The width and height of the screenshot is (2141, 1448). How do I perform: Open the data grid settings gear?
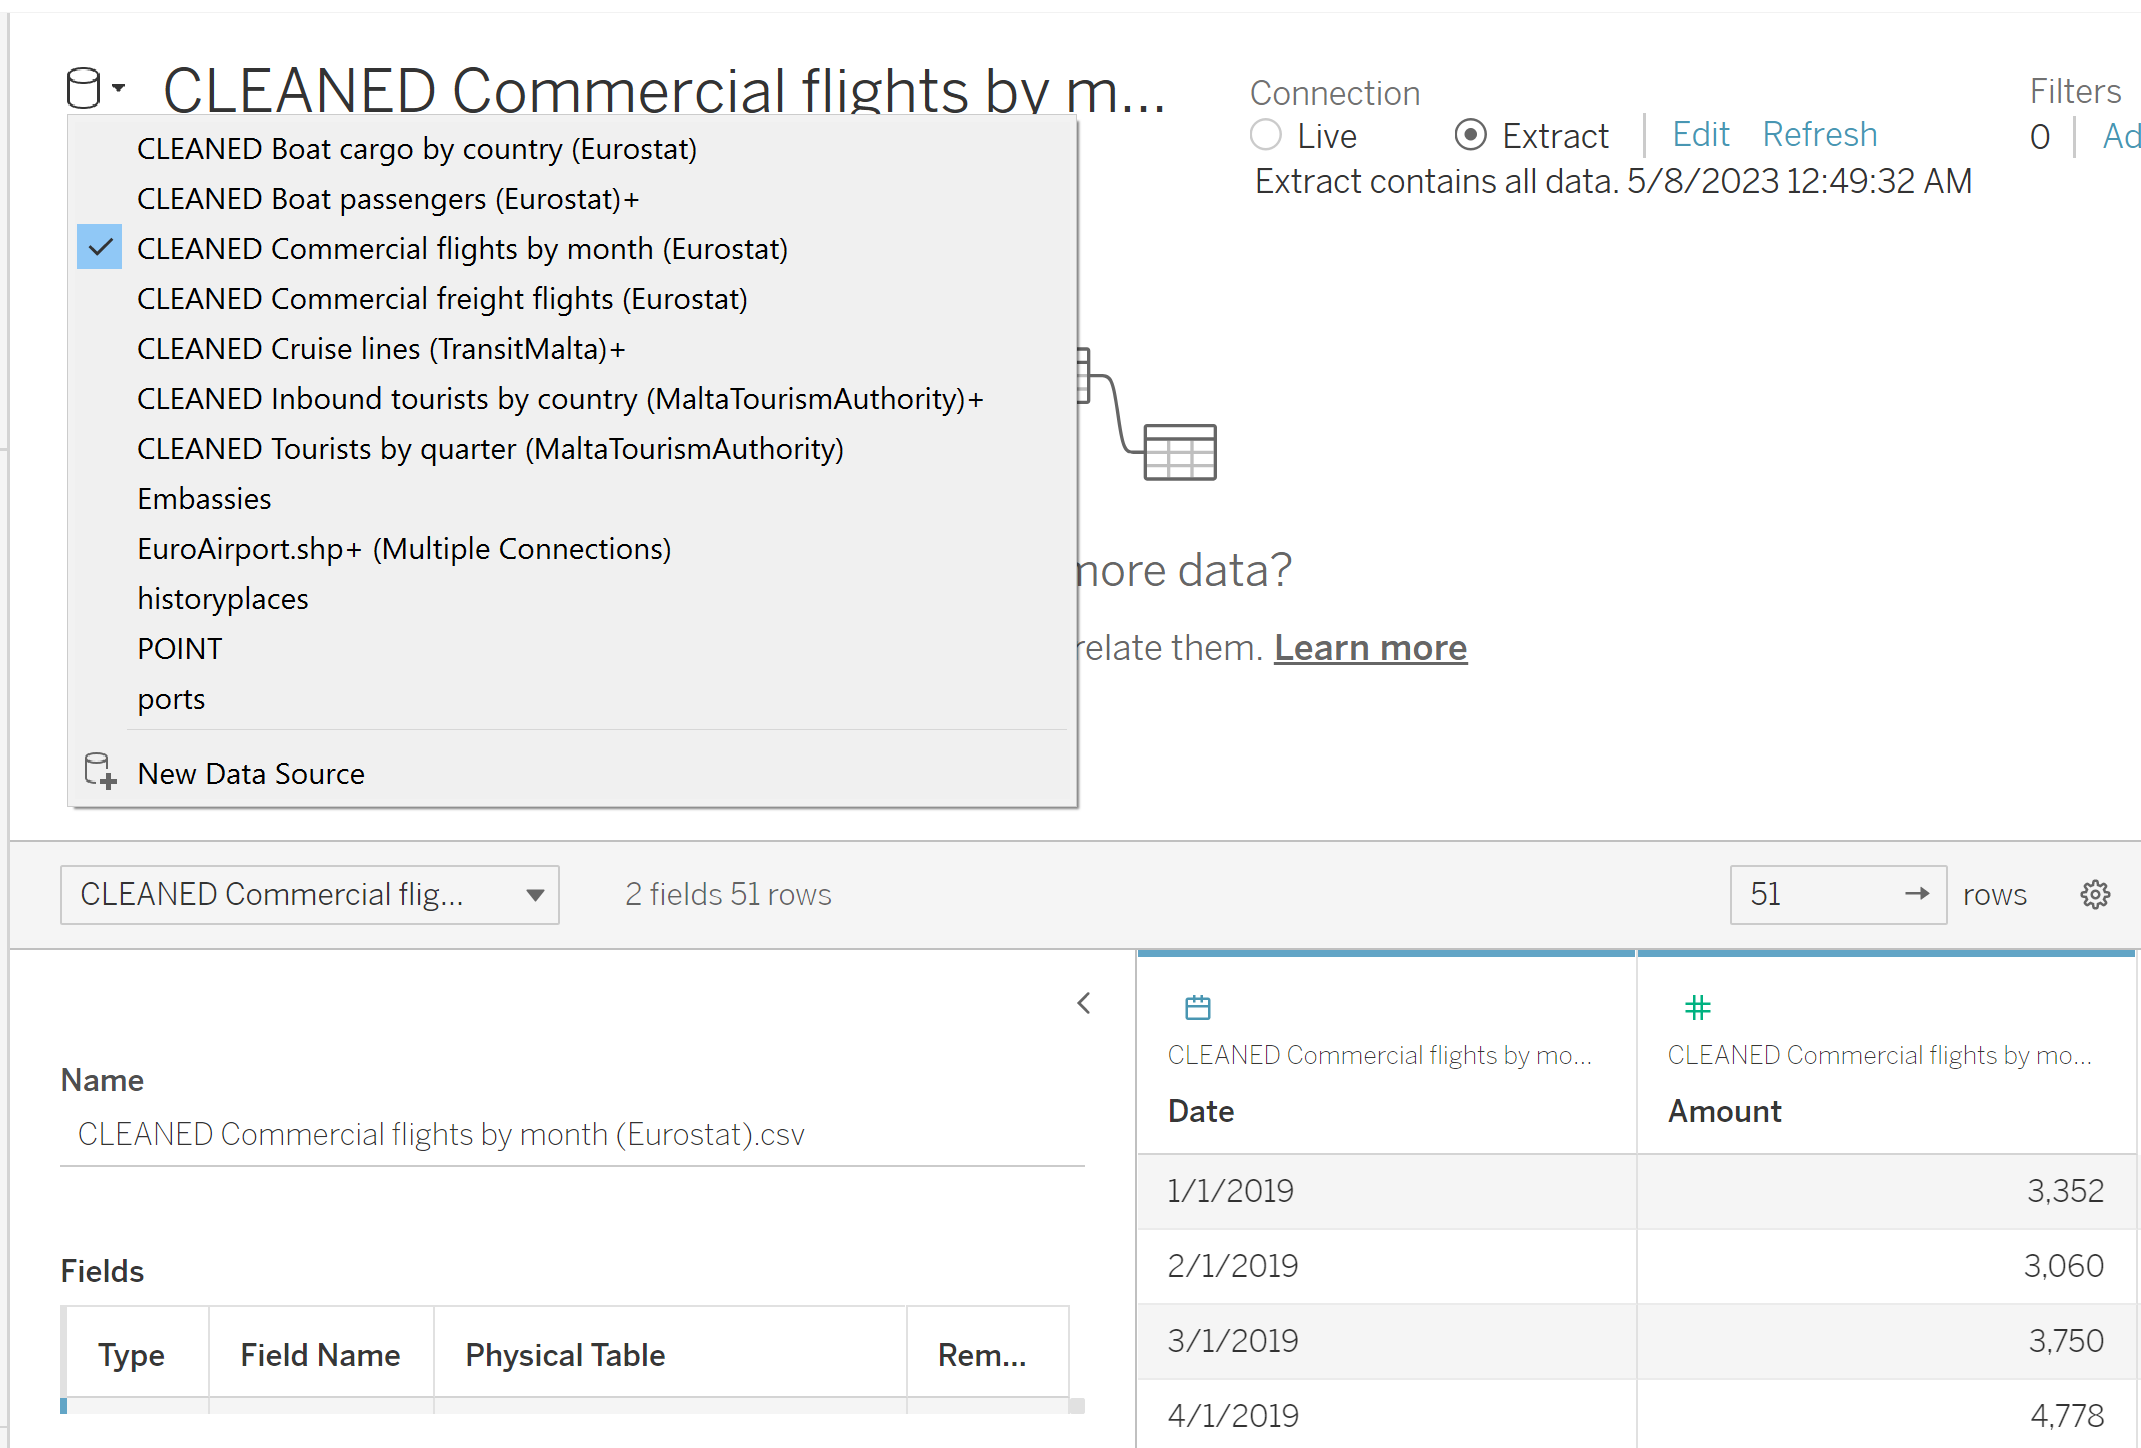tap(2095, 894)
